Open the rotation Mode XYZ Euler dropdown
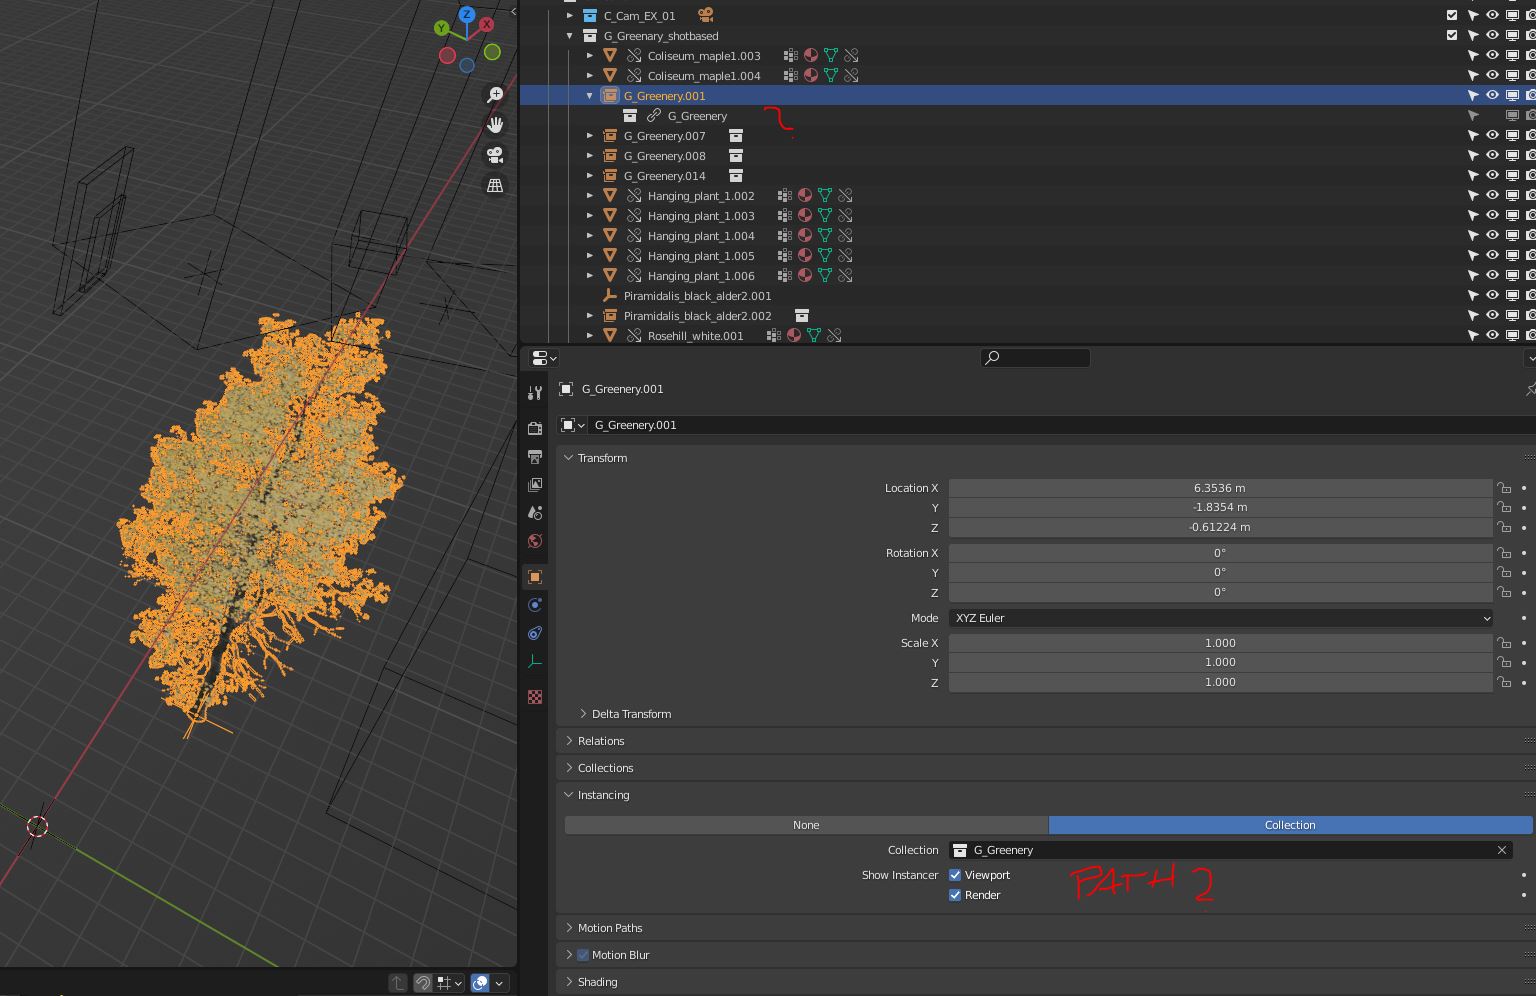The width and height of the screenshot is (1536, 996). [1220, 618]
